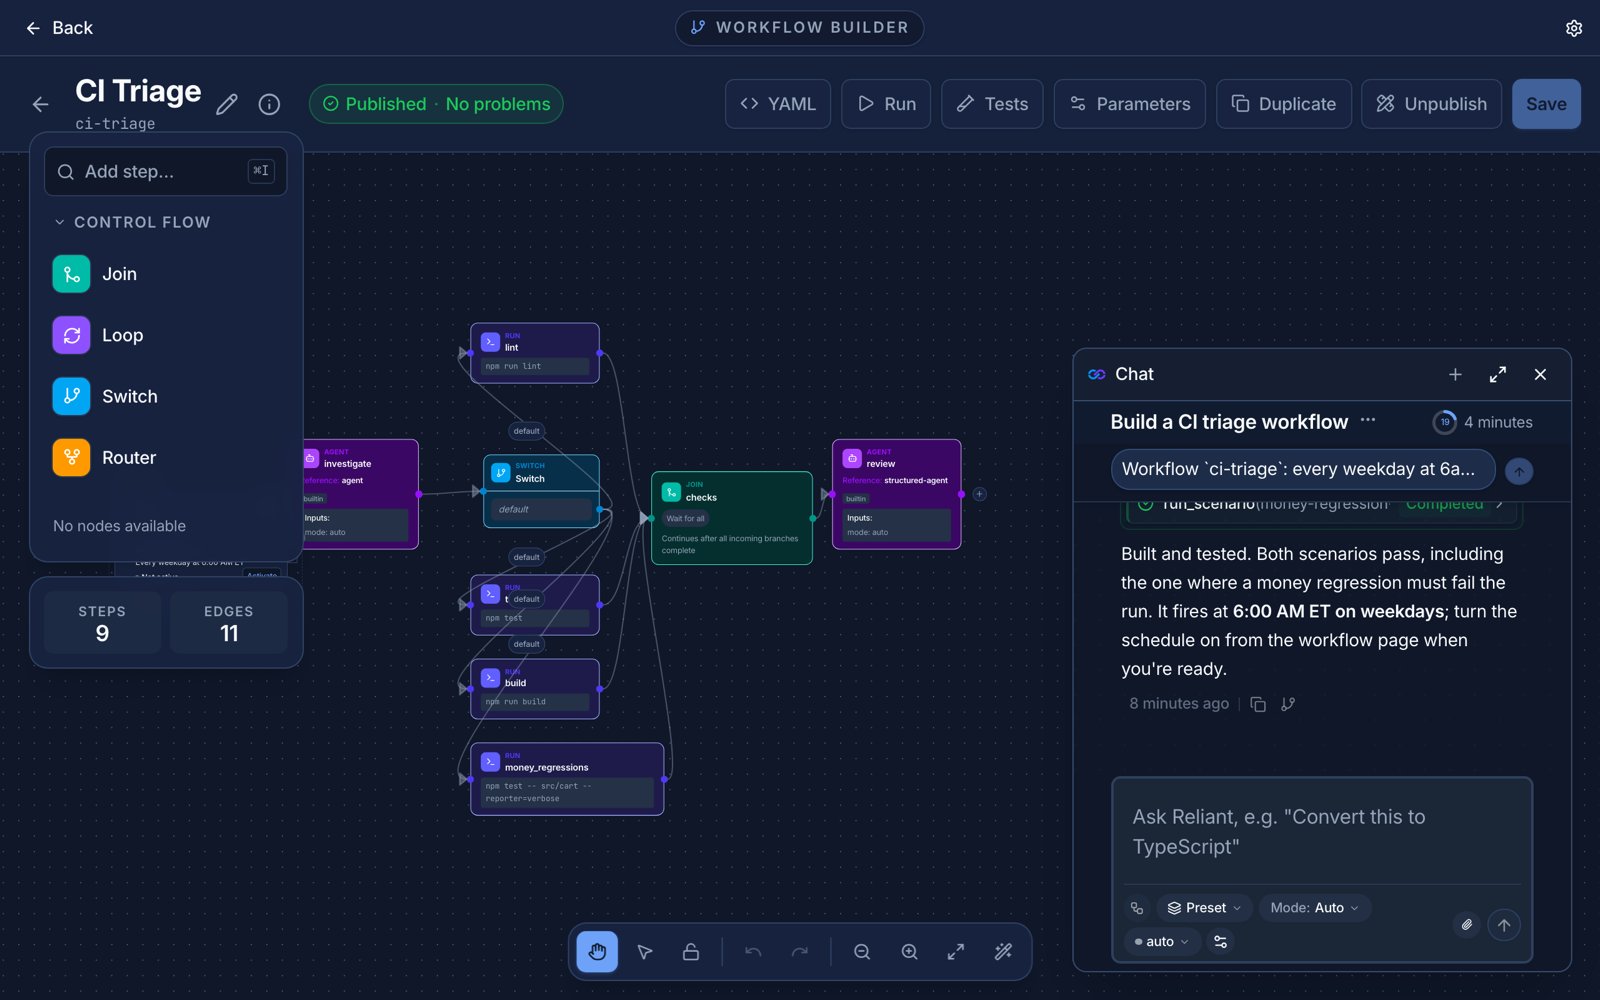This screenshot has width=1600, height=1000.
Task: Open chat title more options ellipsis
Action: point(1368,421)
